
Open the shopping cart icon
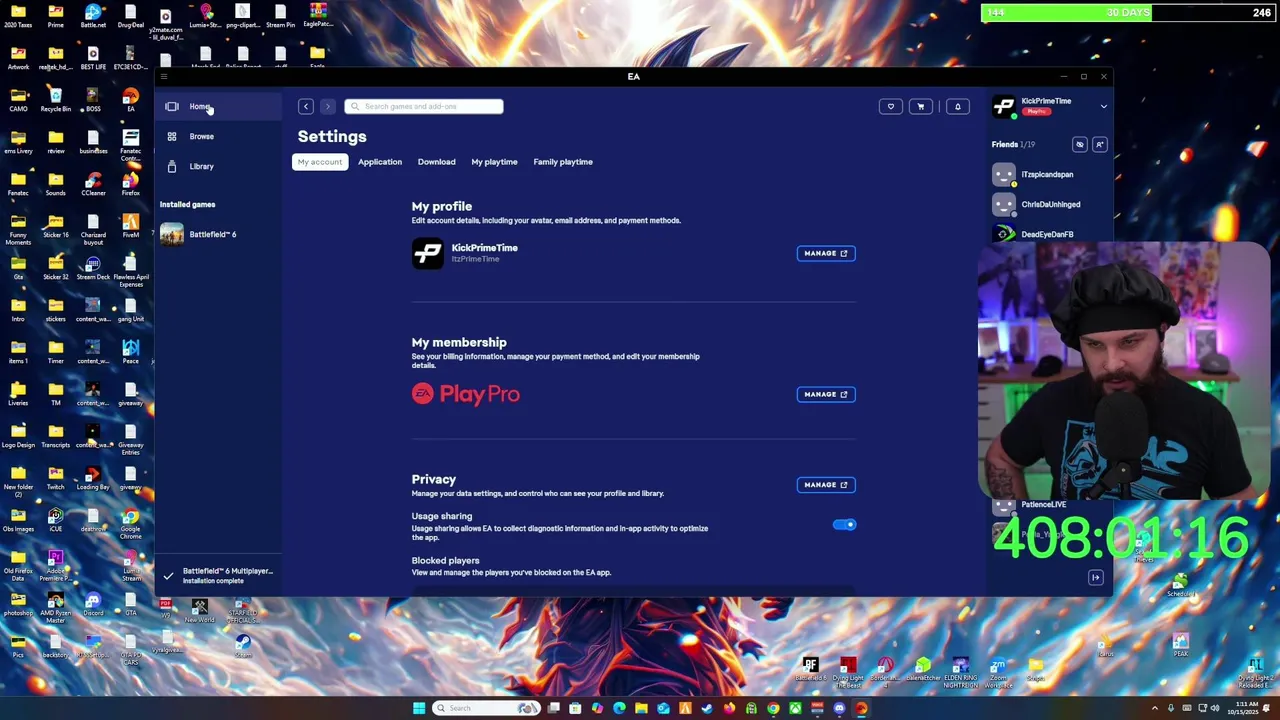[x=921, y=106]
